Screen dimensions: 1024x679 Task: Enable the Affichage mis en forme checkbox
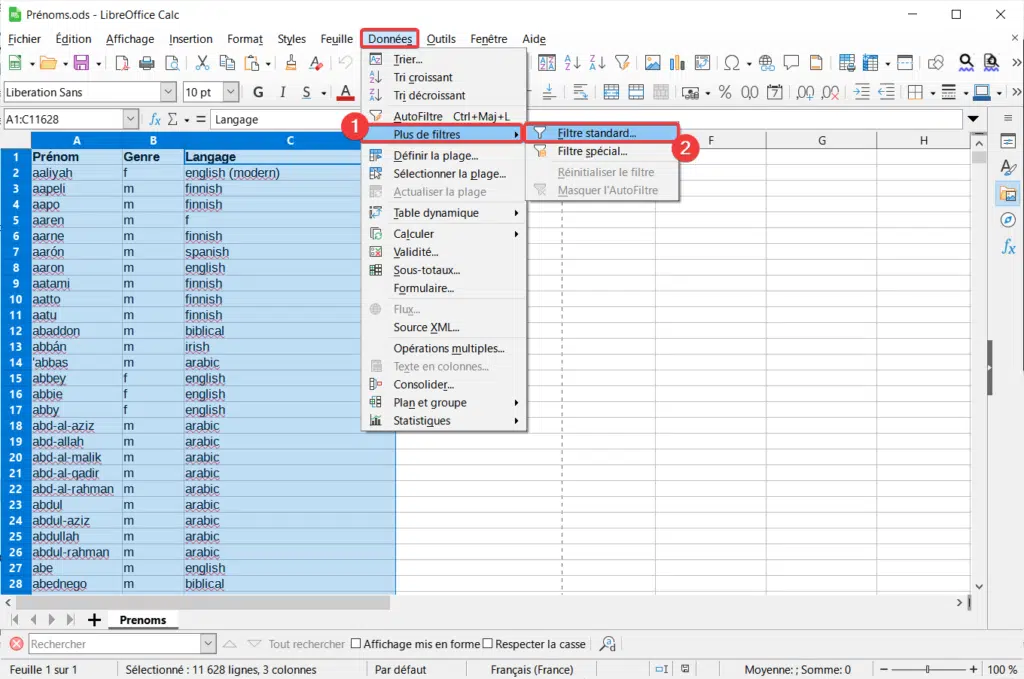click(x=356, y=644)
